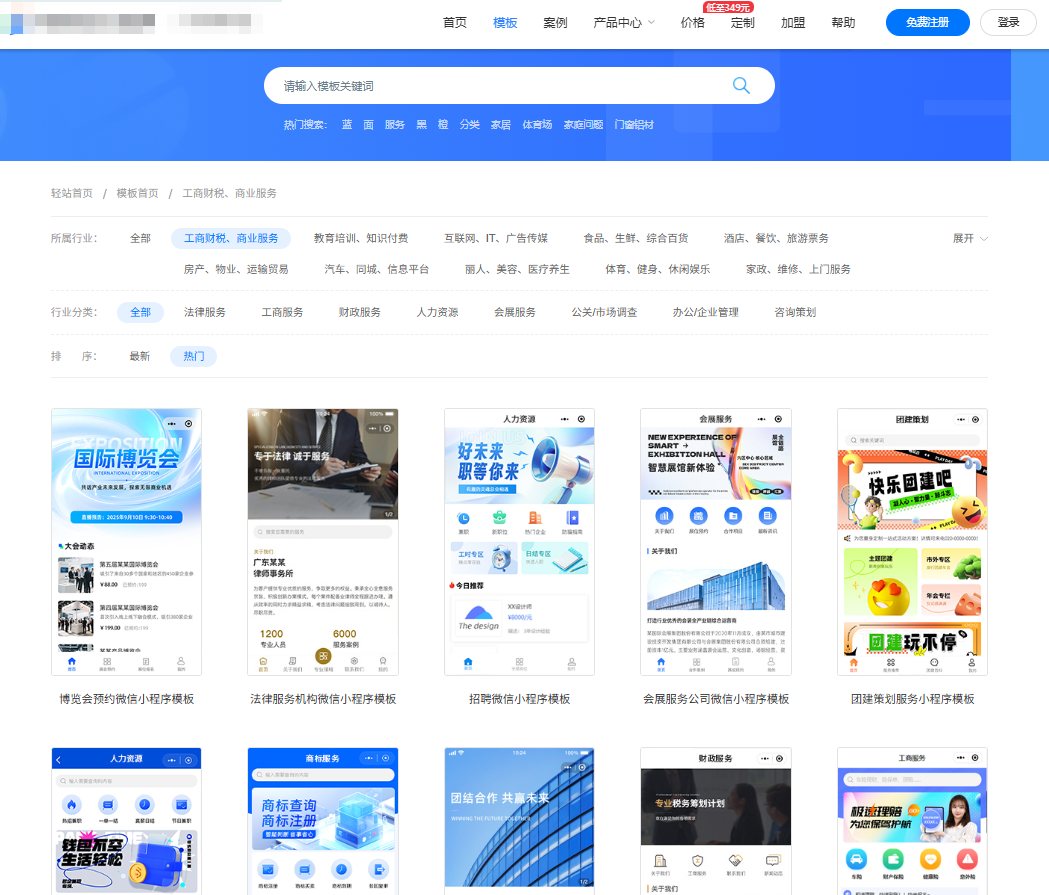The width and height of the screenshot is (1049, 895).
Task: Click hot search keyword 门窗铝材
Action: point(634,124)
